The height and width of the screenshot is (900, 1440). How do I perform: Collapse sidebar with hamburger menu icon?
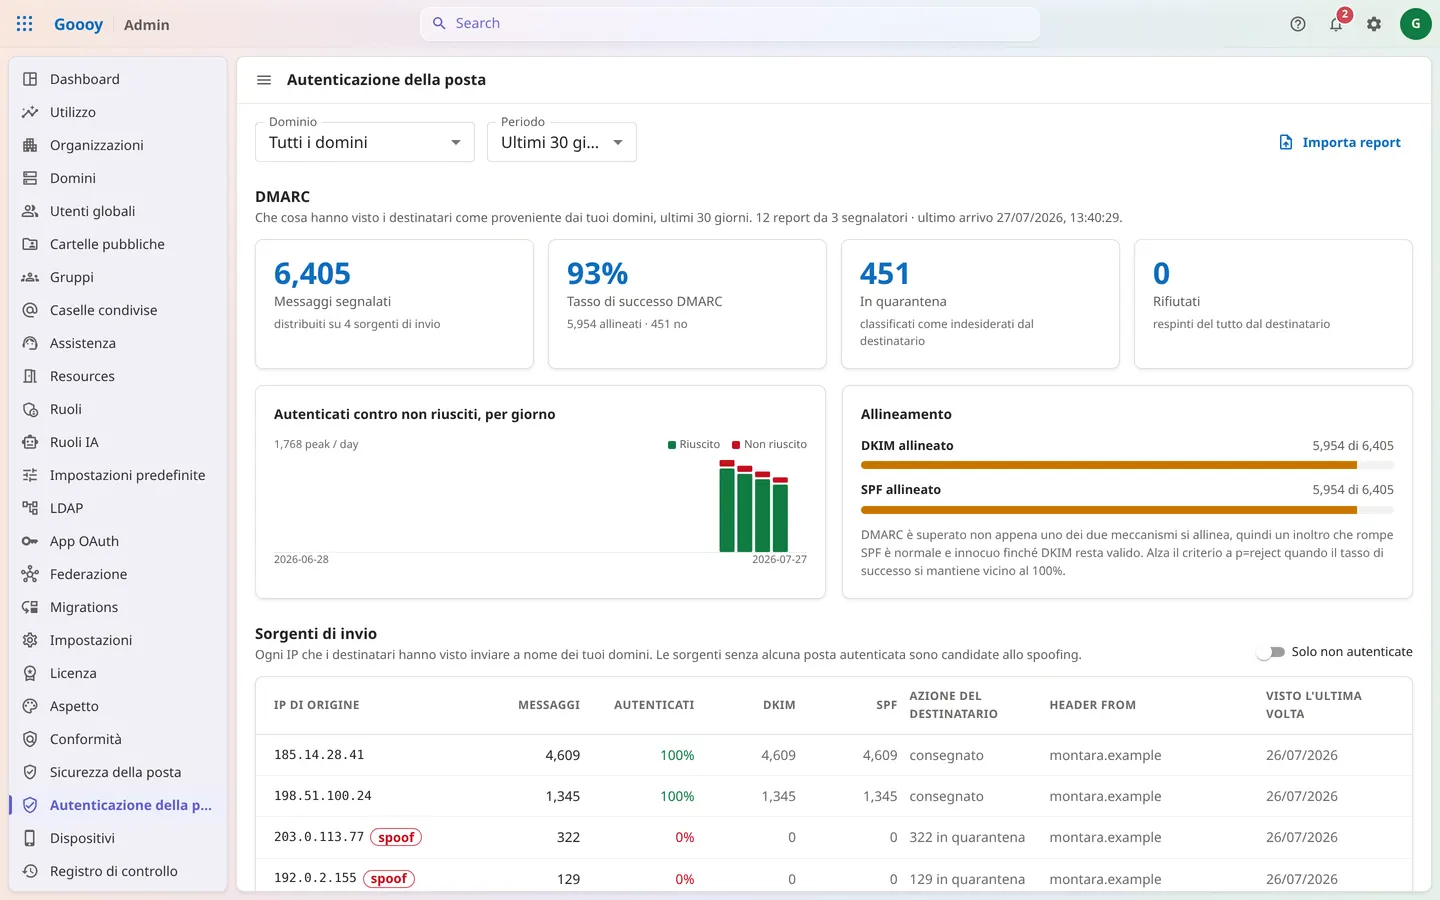(264, 80)
